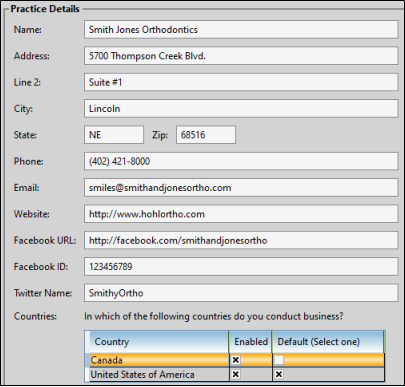This screenshot has width=405, height=387.
Task: Click the Email: label
Action: coord(27,188)
